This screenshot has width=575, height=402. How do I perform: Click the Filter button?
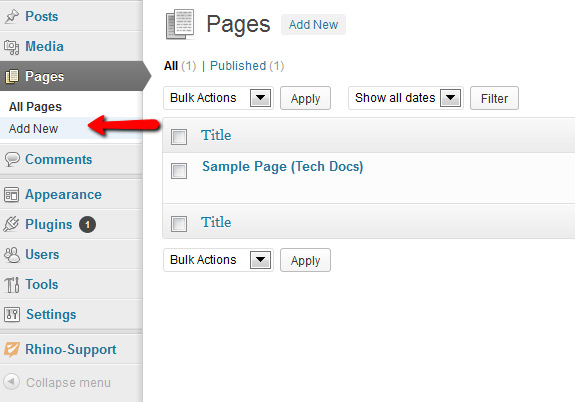pyautogui.click(x=494, y=98)
